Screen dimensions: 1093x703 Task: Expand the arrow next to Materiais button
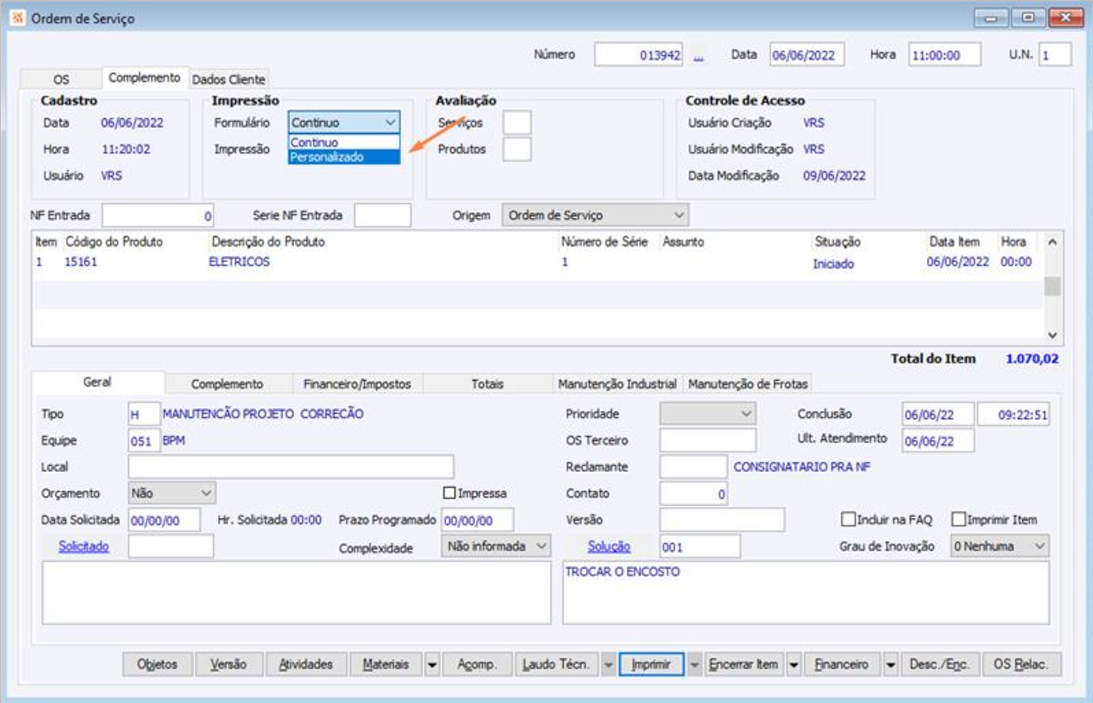pos(432,665)
